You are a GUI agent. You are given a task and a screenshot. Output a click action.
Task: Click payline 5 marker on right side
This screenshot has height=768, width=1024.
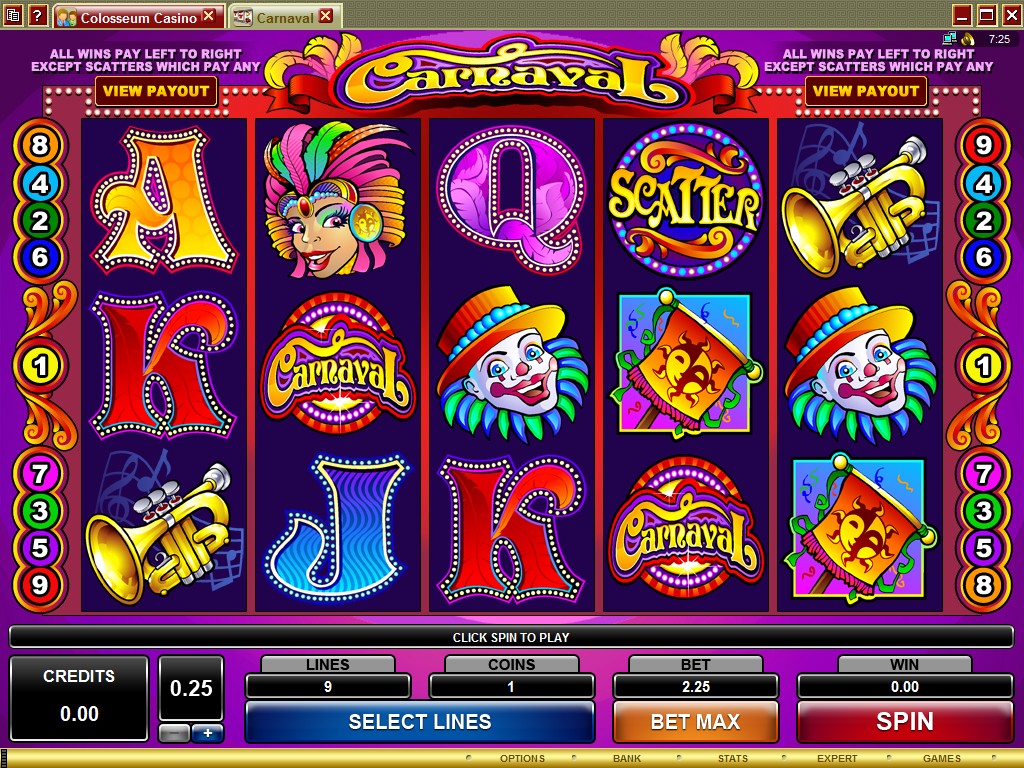(983, 548)
